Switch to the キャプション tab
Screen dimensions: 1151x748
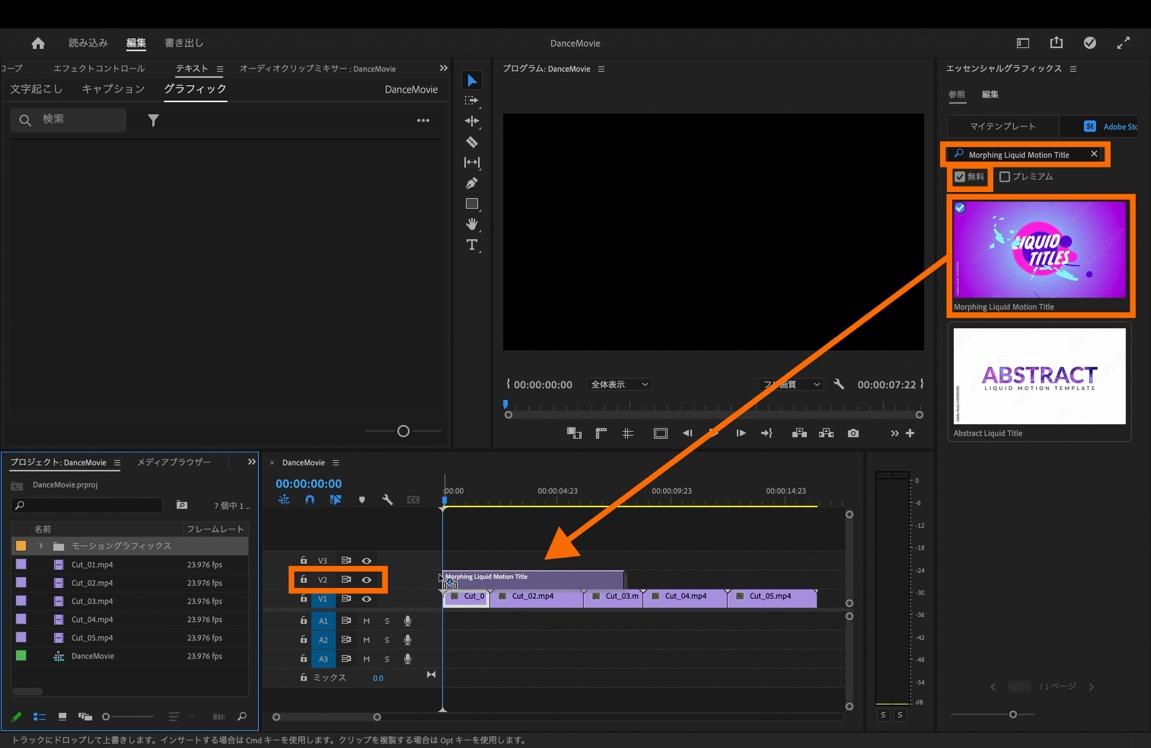(113, 89)
